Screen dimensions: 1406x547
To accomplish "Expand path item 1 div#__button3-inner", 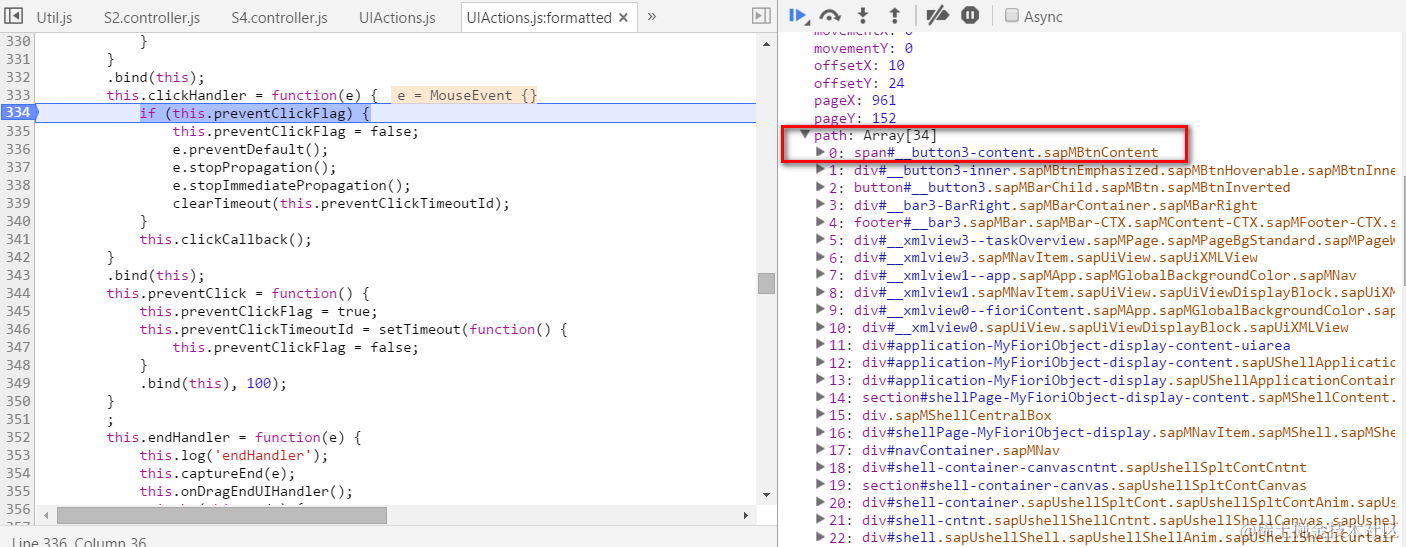I will point(821,170).
